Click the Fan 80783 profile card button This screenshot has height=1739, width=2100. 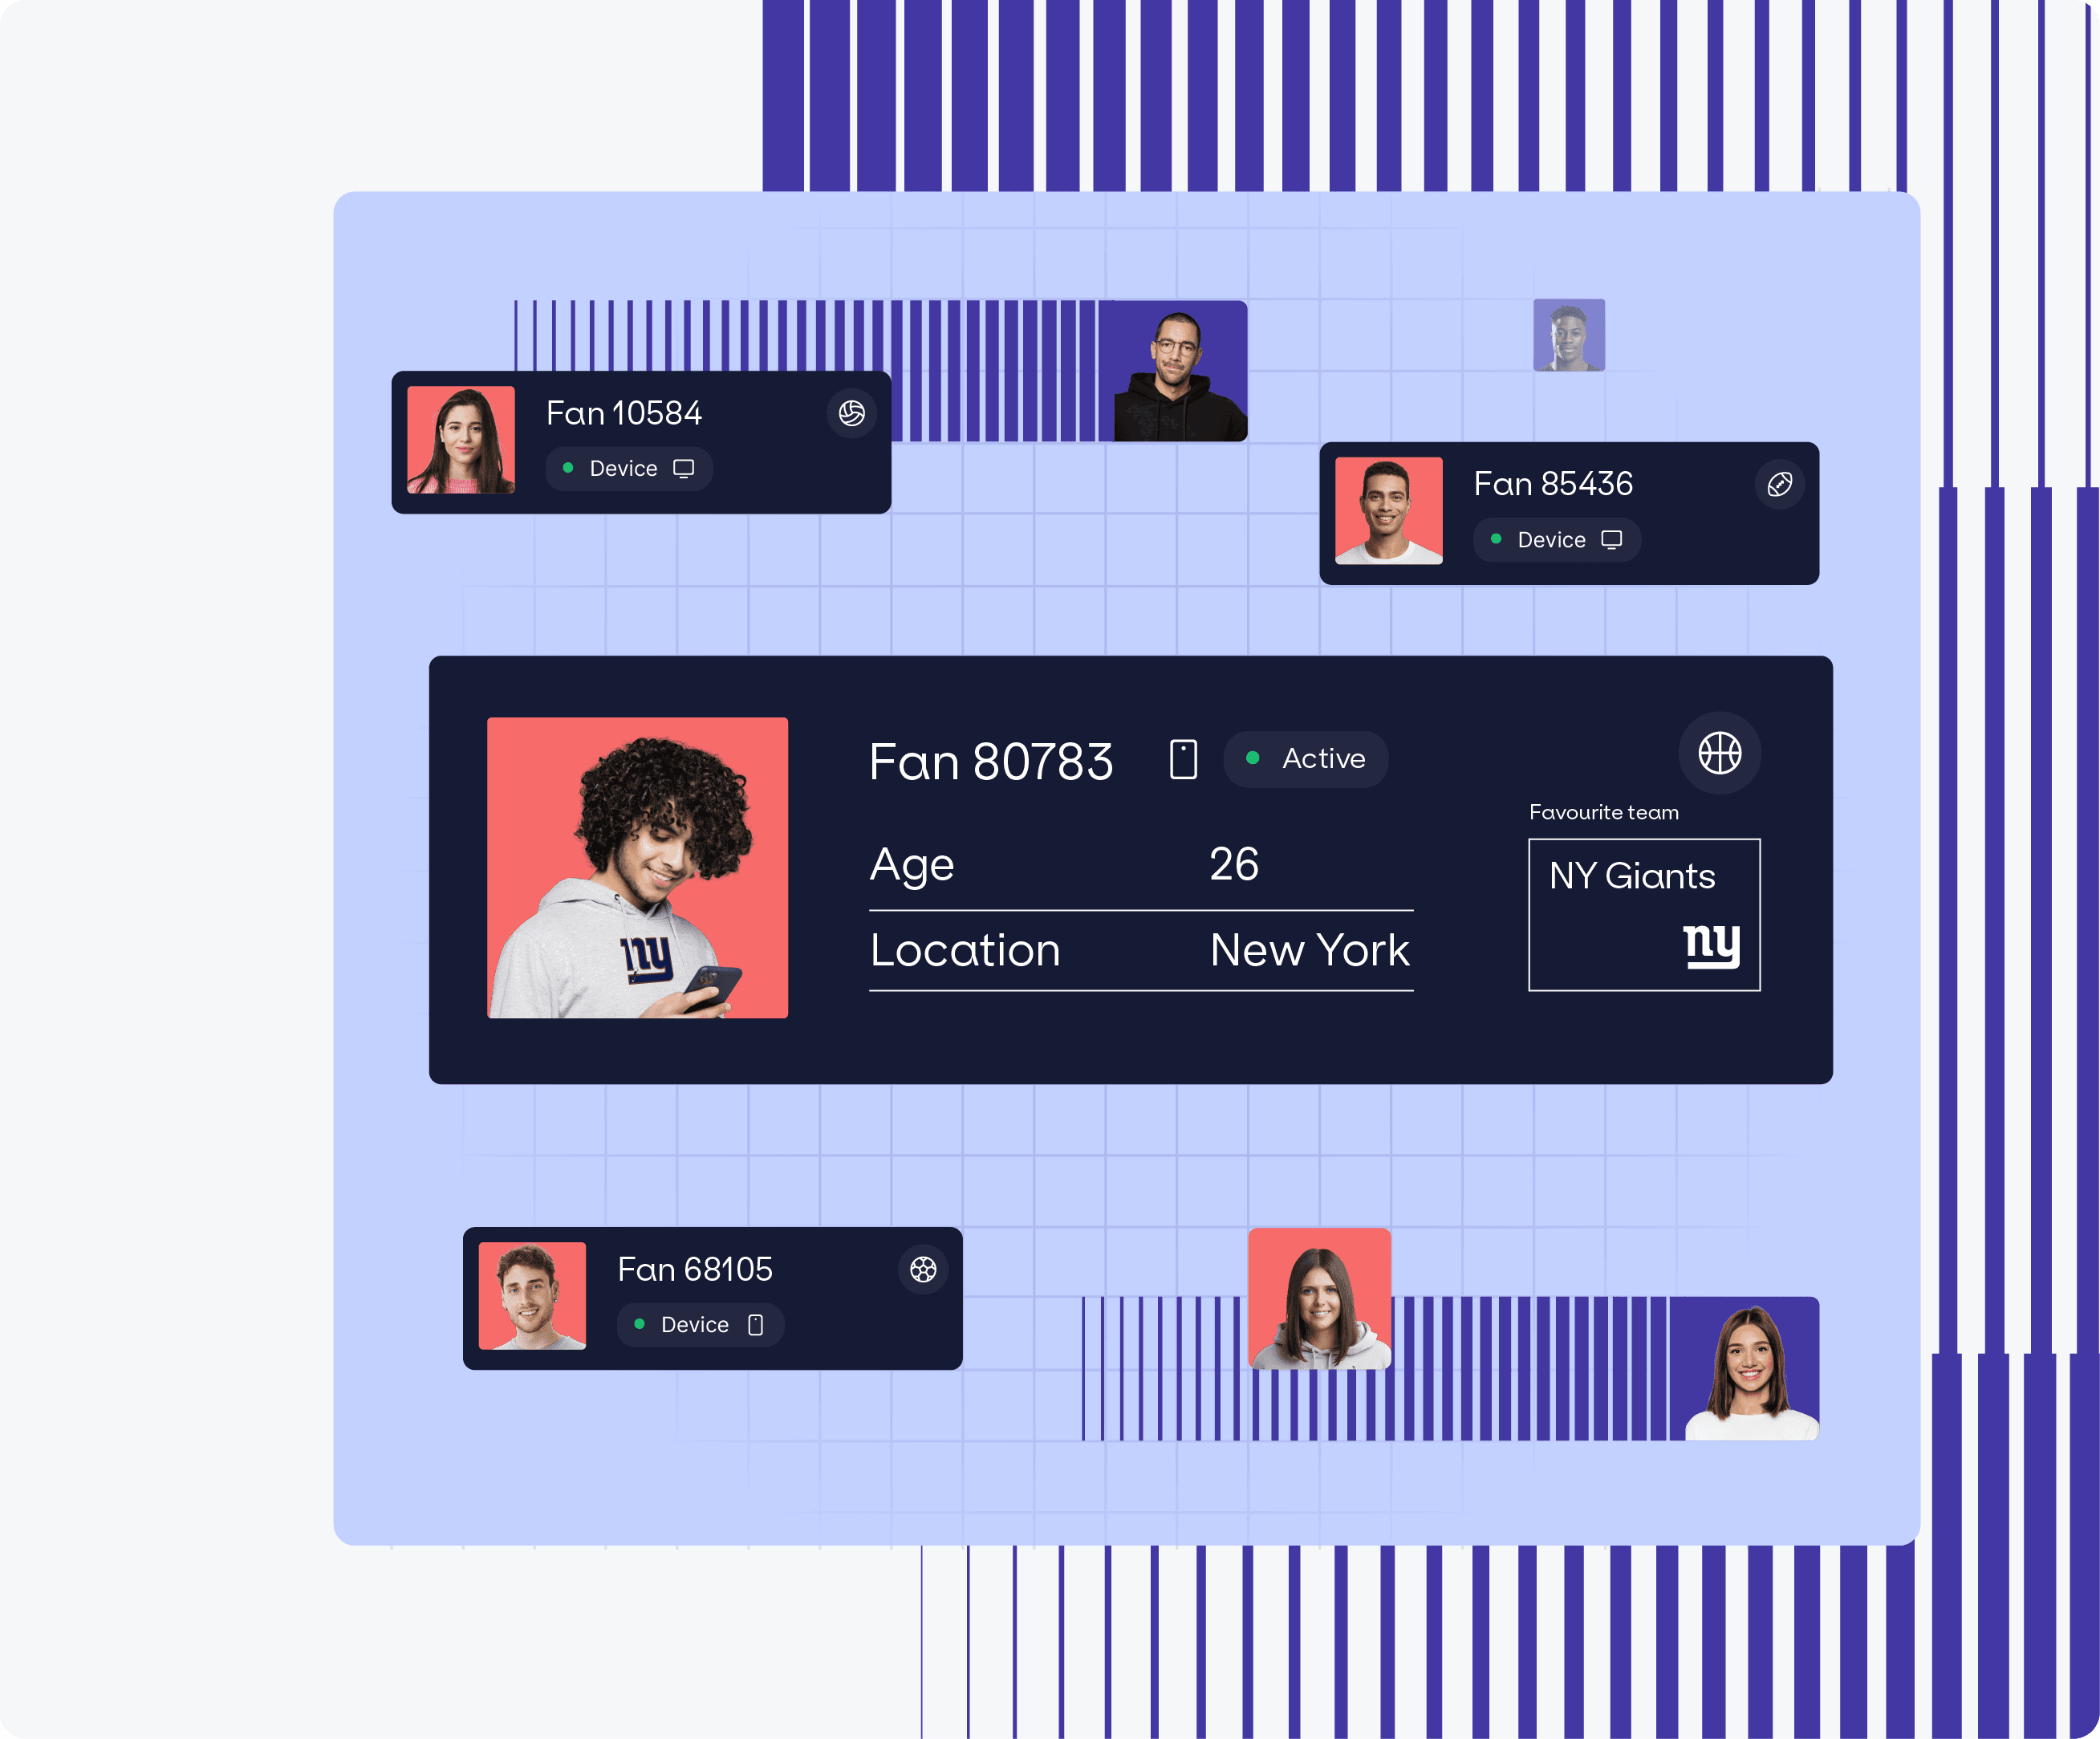pos(1132,868)
